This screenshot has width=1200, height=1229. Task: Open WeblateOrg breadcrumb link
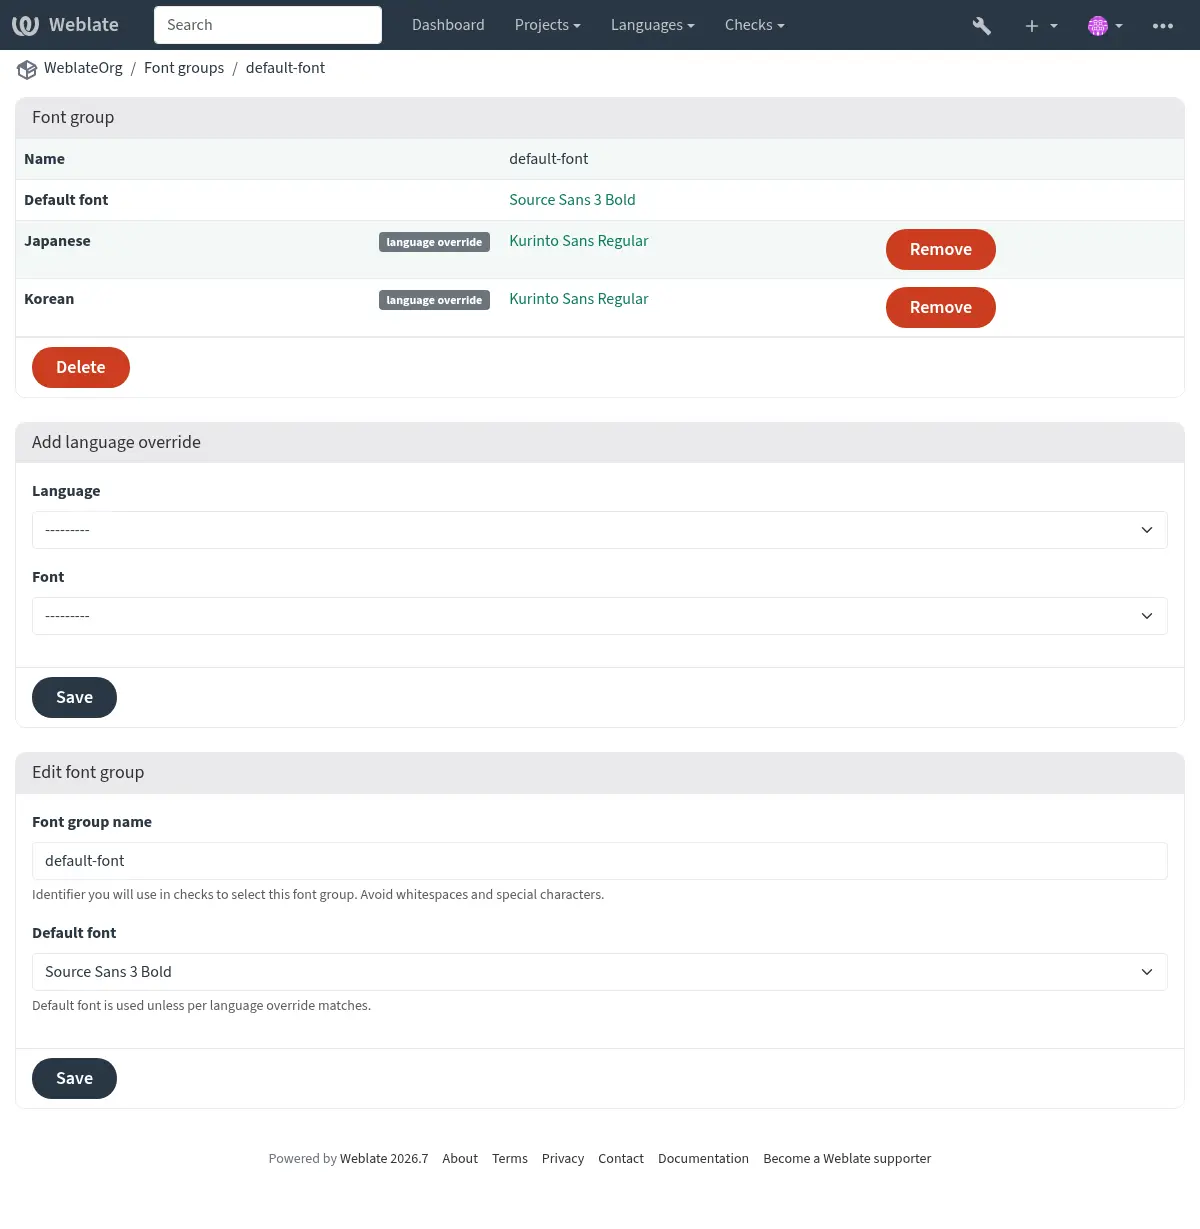click(x=83, y=68)
